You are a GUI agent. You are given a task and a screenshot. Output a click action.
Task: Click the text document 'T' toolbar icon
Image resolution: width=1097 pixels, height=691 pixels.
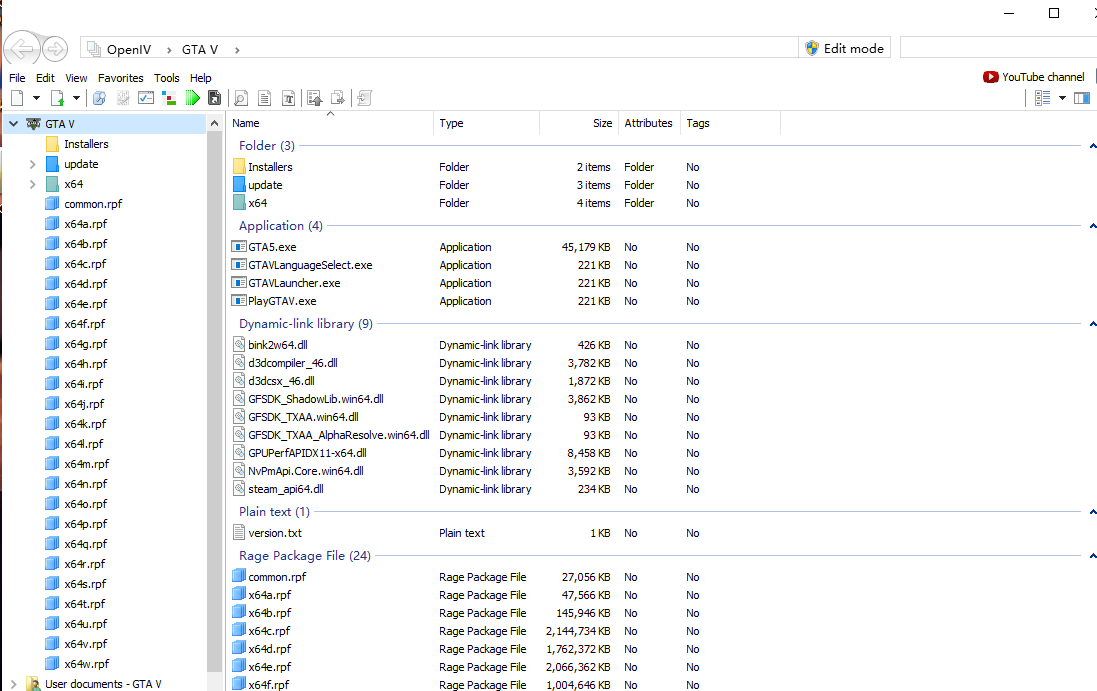(x=288, y=98)
